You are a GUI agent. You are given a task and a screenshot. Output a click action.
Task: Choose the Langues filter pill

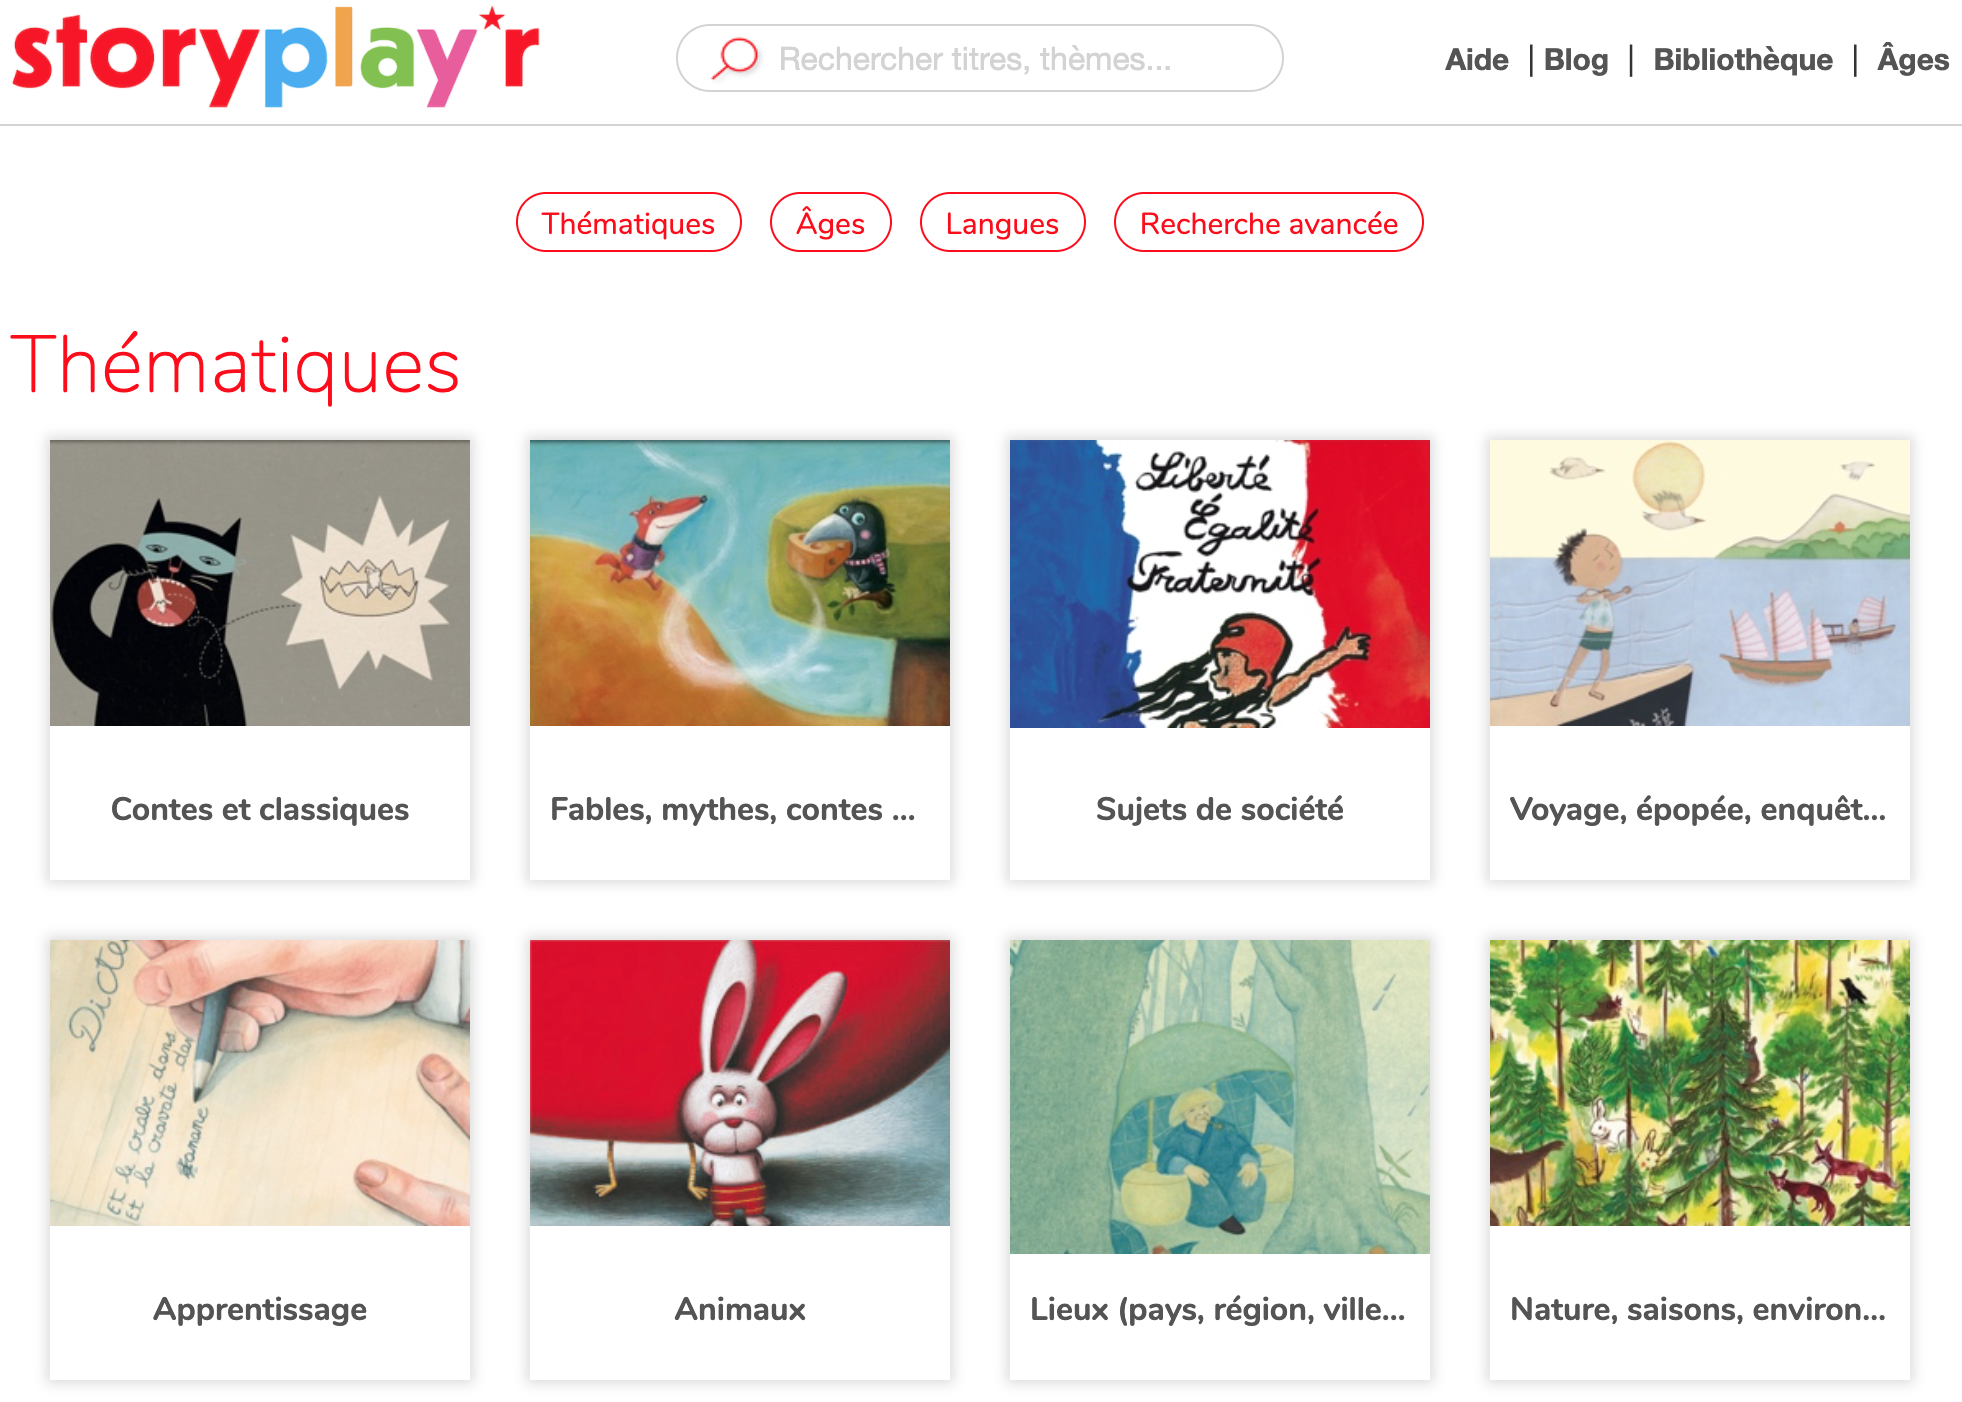pyautogui.click(x=1002, y=222)
